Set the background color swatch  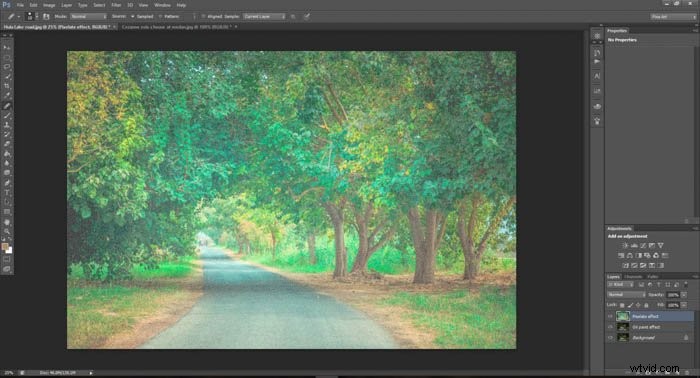[9, 250]
